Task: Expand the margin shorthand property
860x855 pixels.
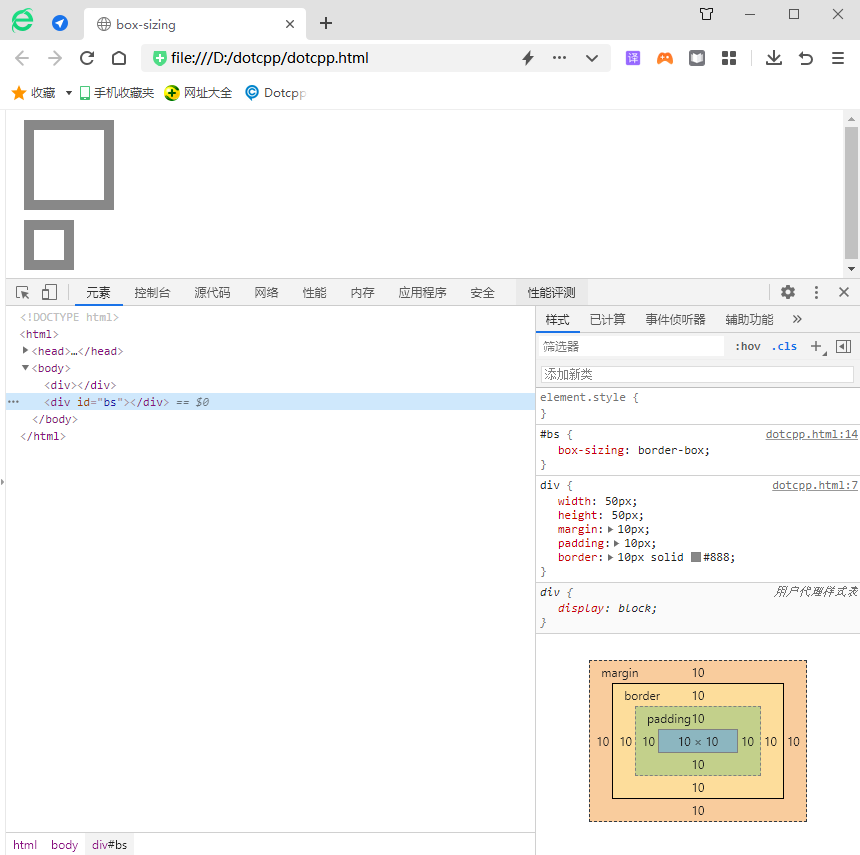Action: coord(610,529)
